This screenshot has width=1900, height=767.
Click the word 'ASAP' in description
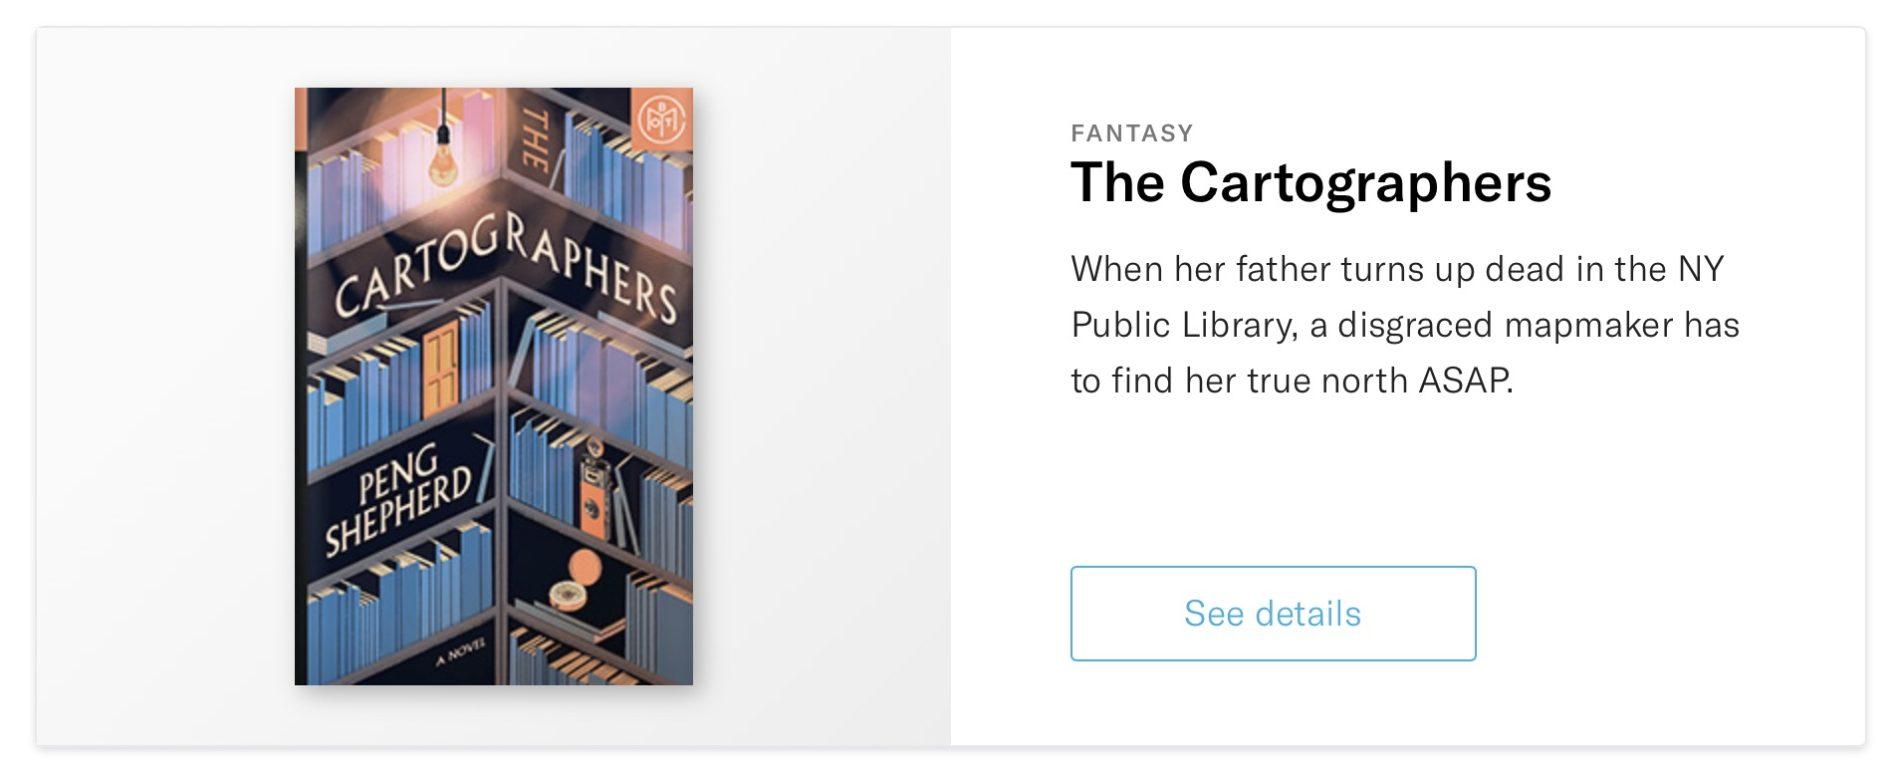pyautogui.click(x=1464, y=381)
